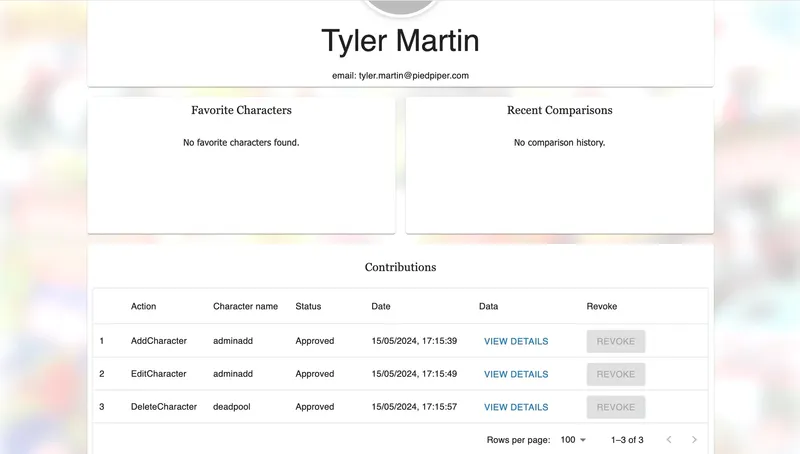Select the AddCharacter action cell

159,341
